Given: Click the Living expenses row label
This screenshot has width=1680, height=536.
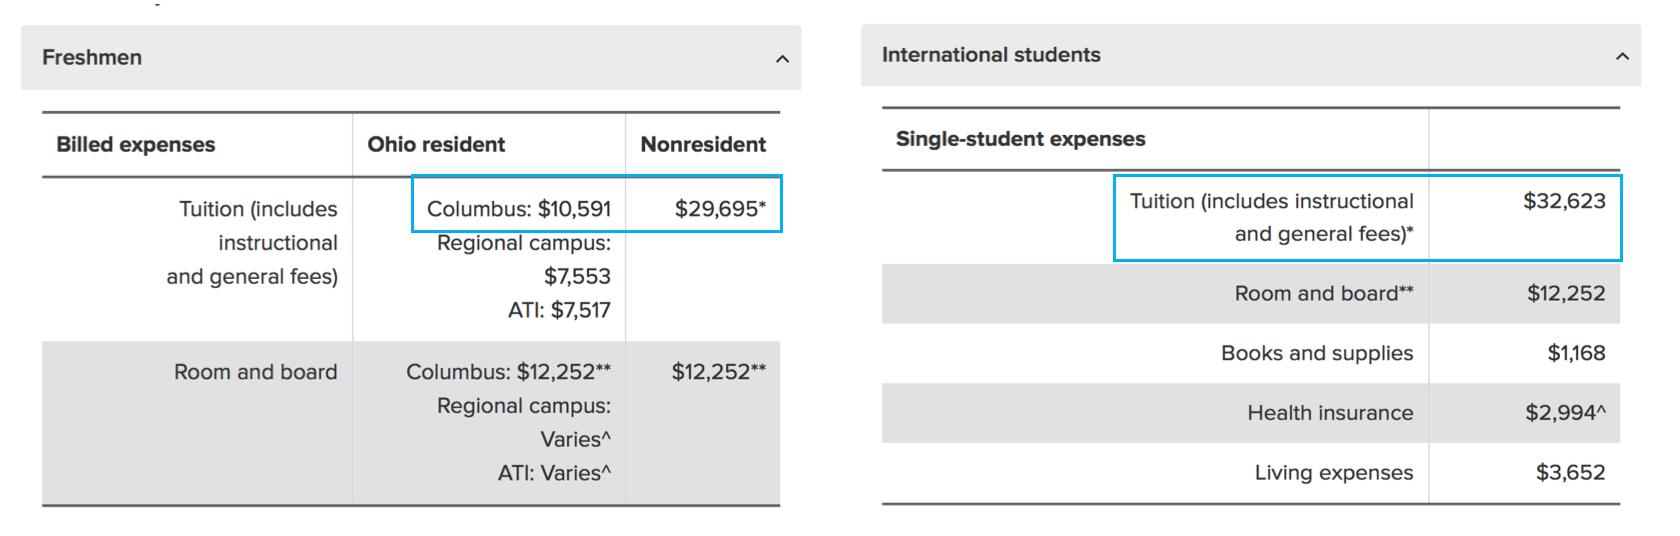Looking at the screenshot, I should pos(1334,473).
